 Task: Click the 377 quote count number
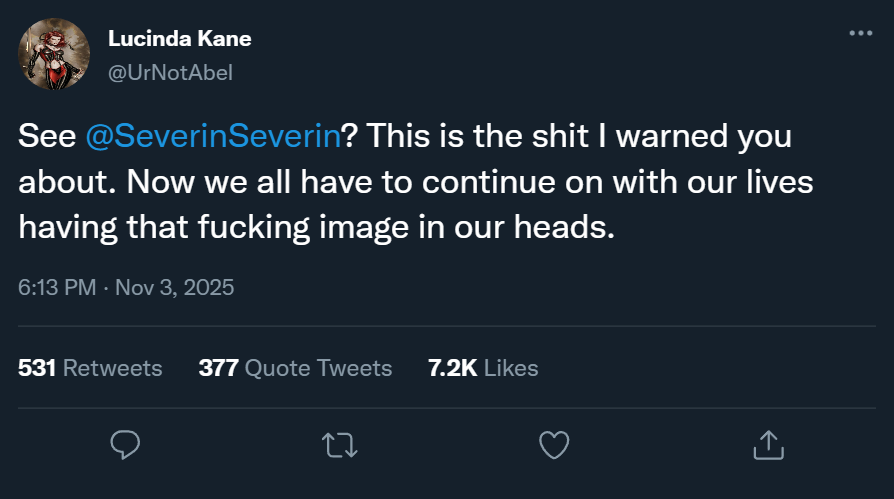(x=218, y=368)
